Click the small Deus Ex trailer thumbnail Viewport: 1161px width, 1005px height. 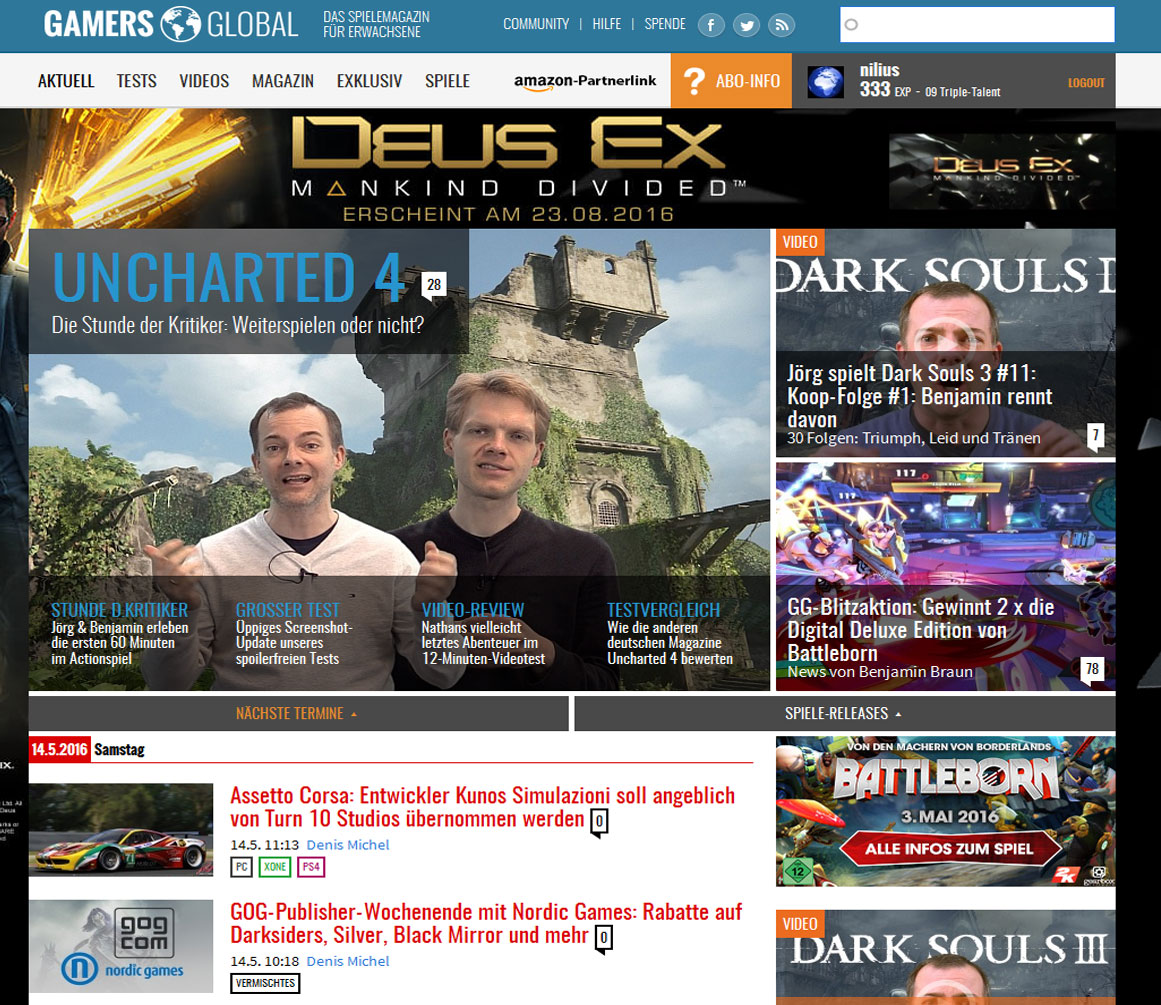(1002, 173)
